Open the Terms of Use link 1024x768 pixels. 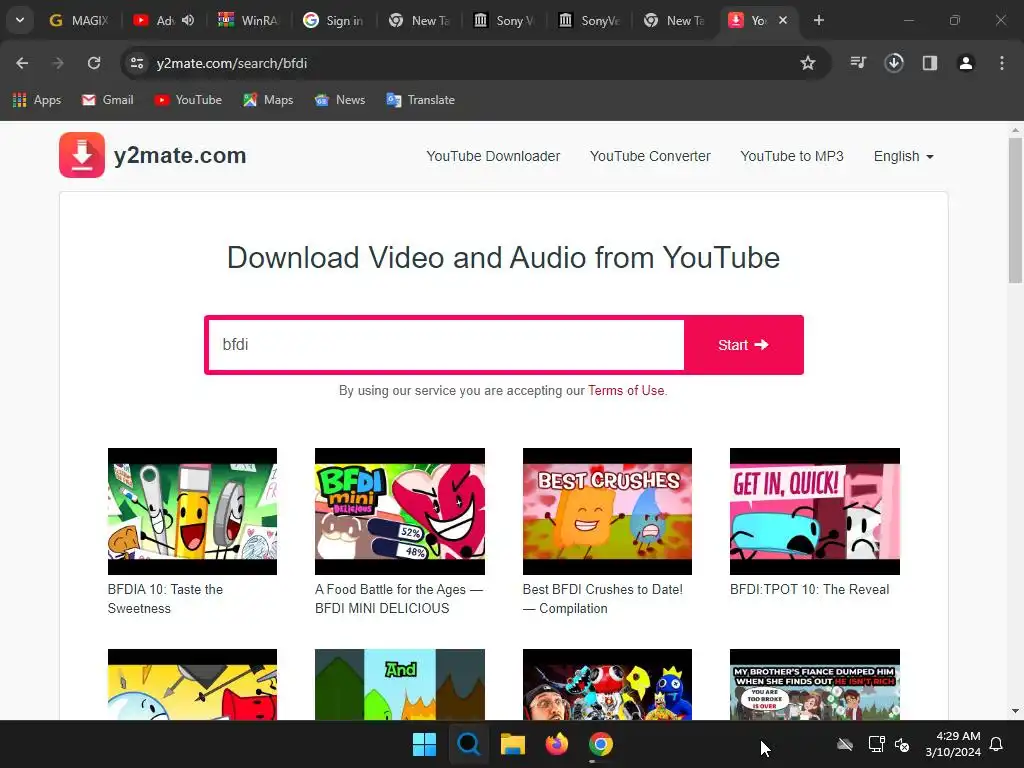626,391
